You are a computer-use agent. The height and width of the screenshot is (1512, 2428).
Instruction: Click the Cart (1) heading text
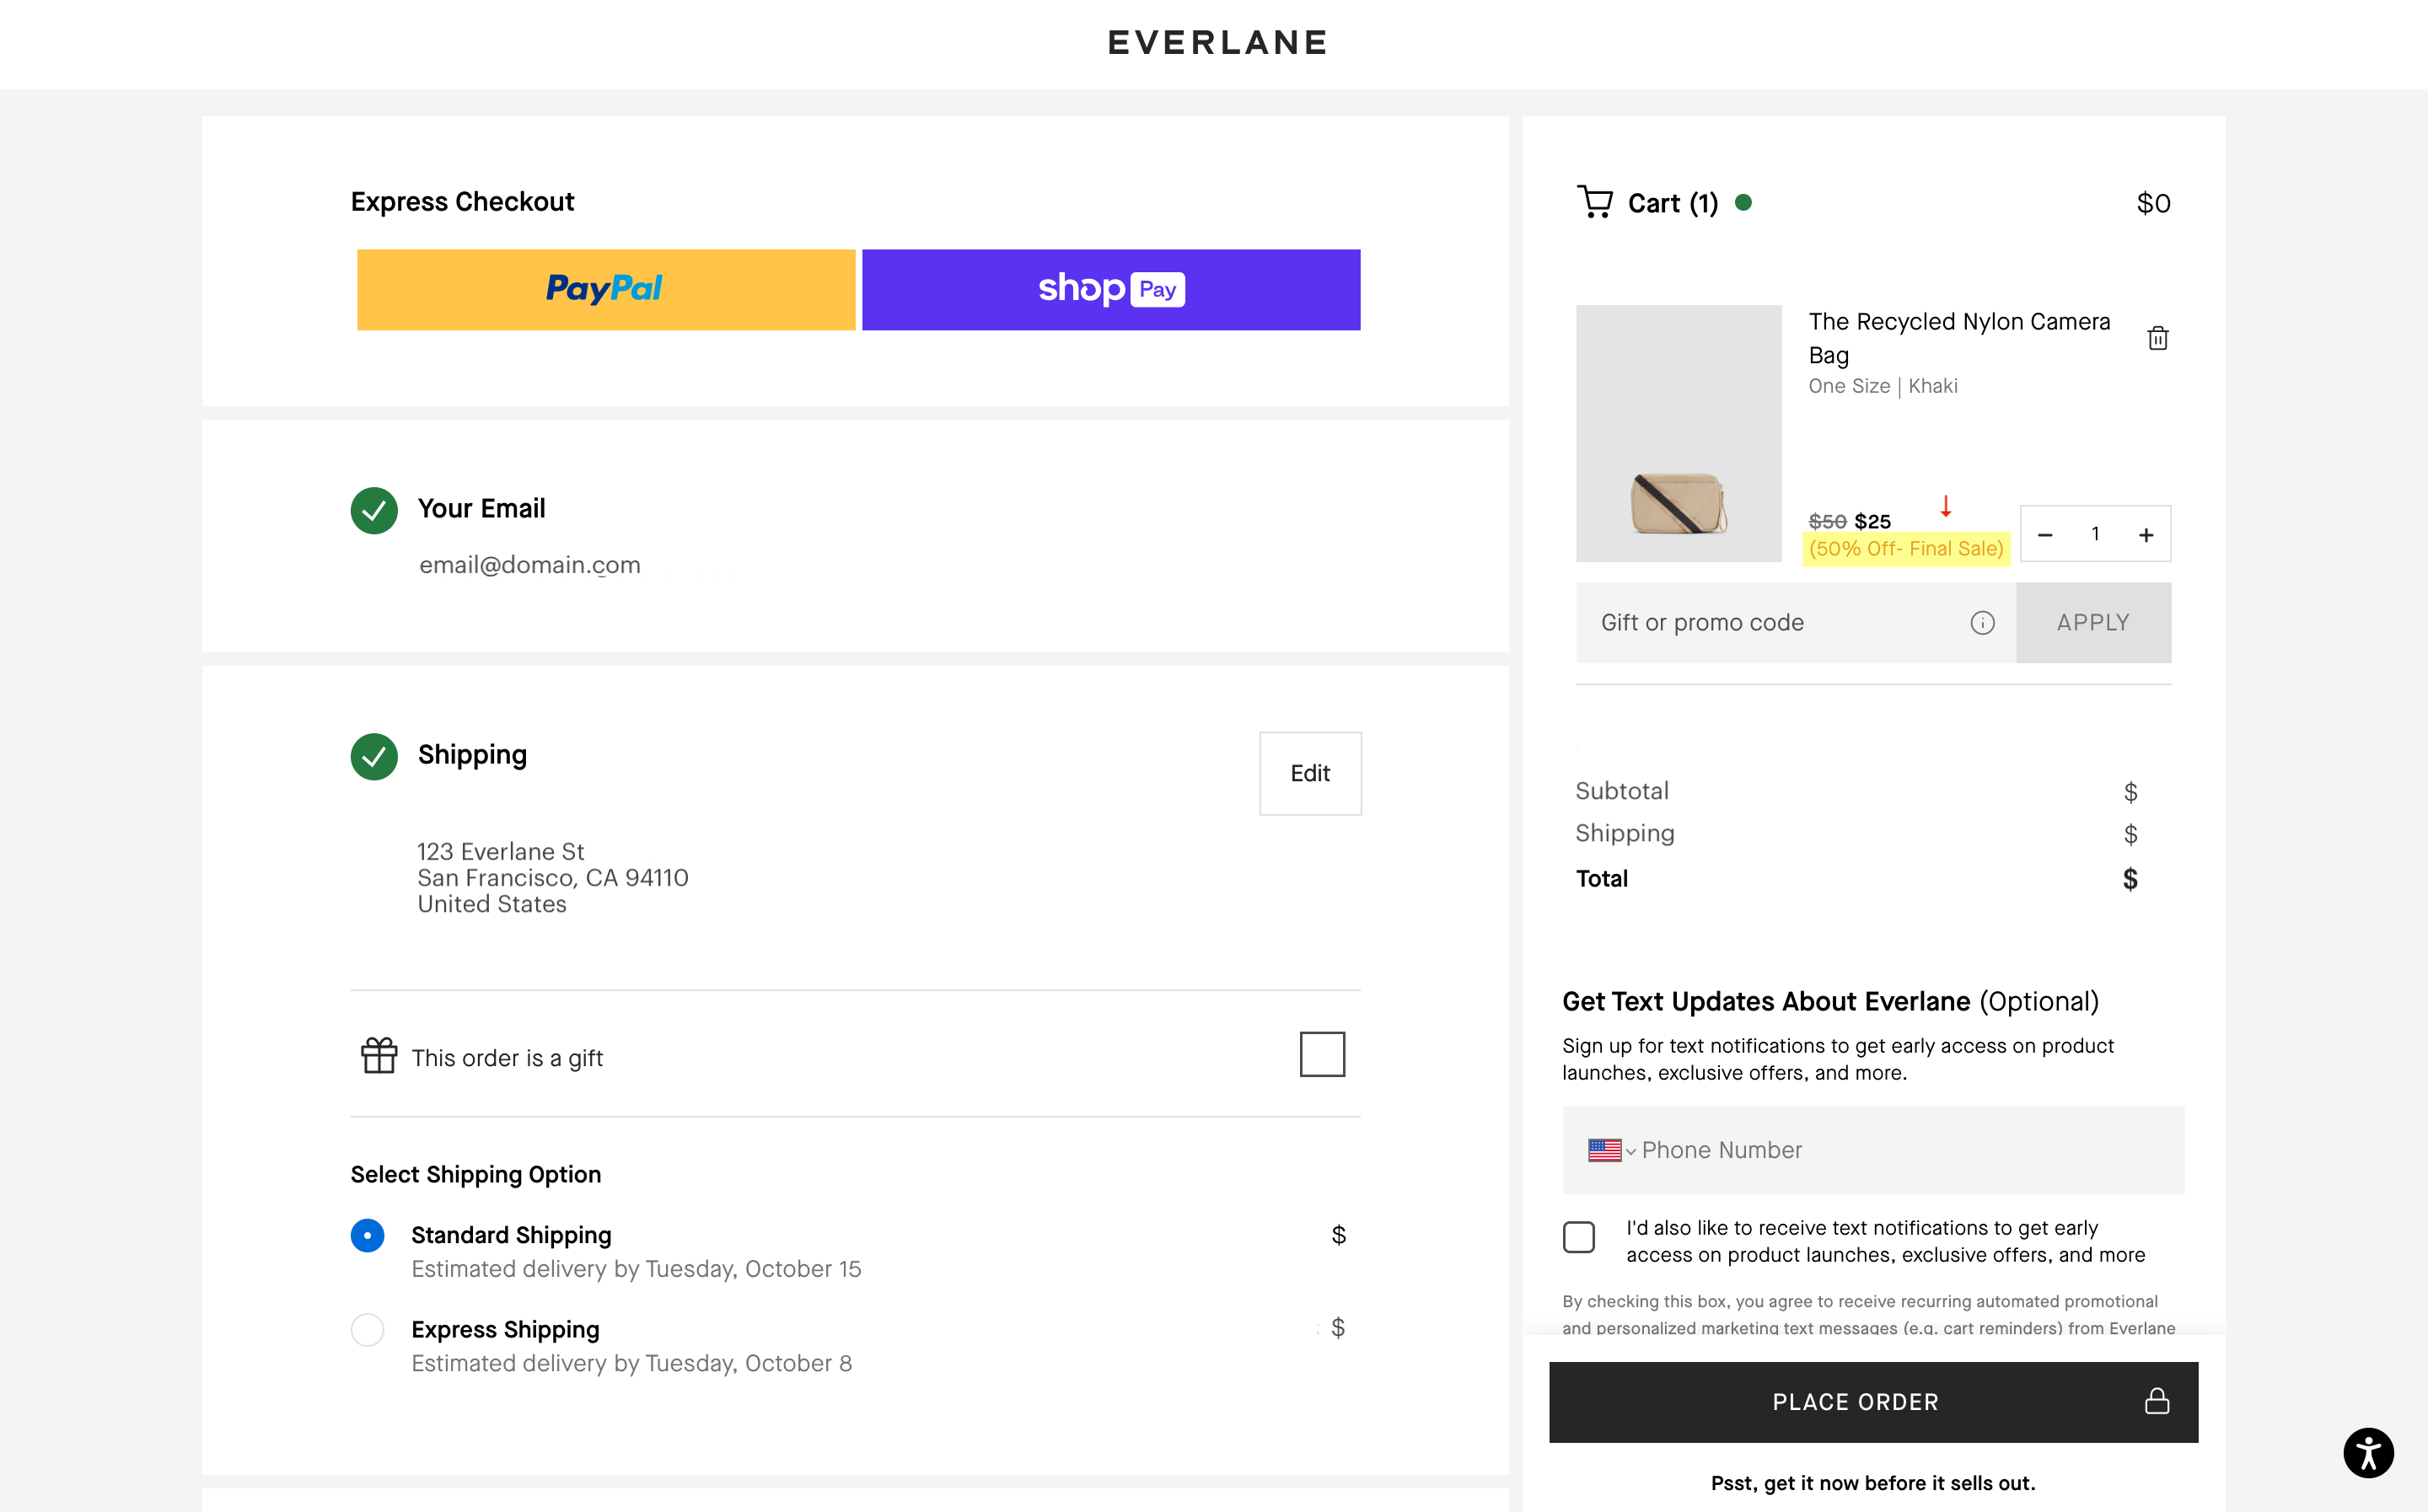(x=1673, y=204)
